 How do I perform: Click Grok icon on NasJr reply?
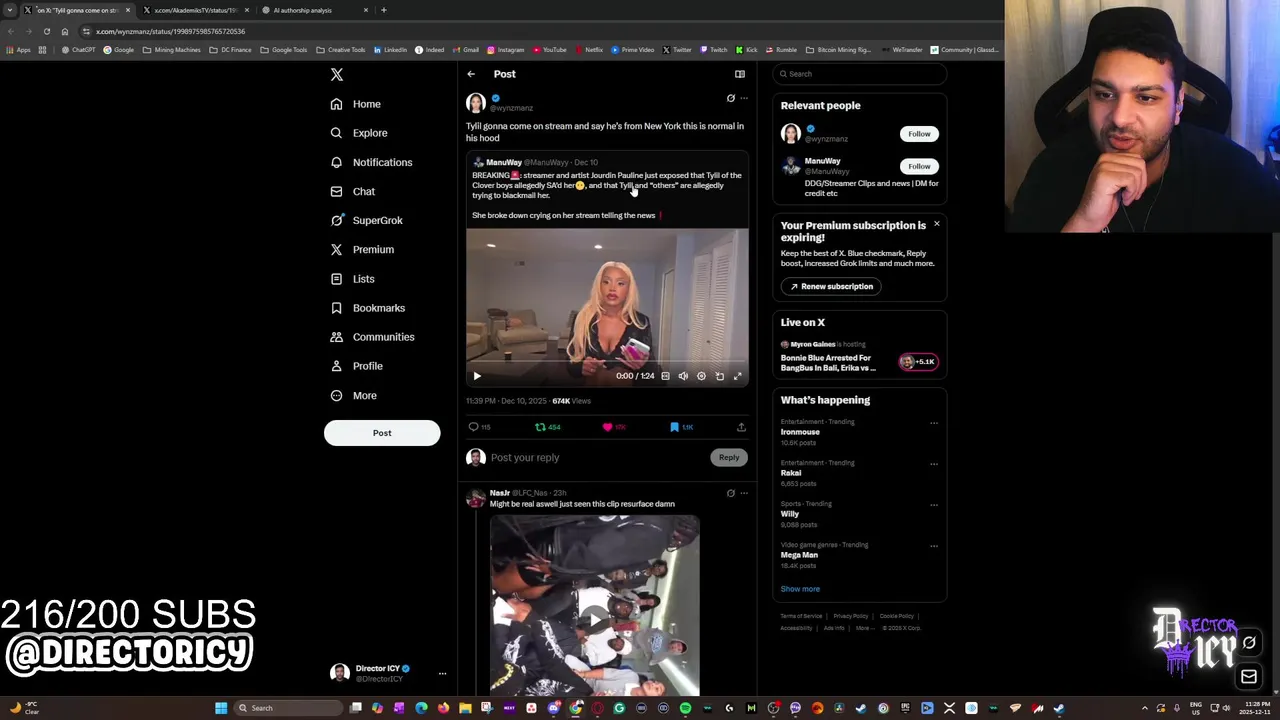pyautogui.click(x=731, y=493)
